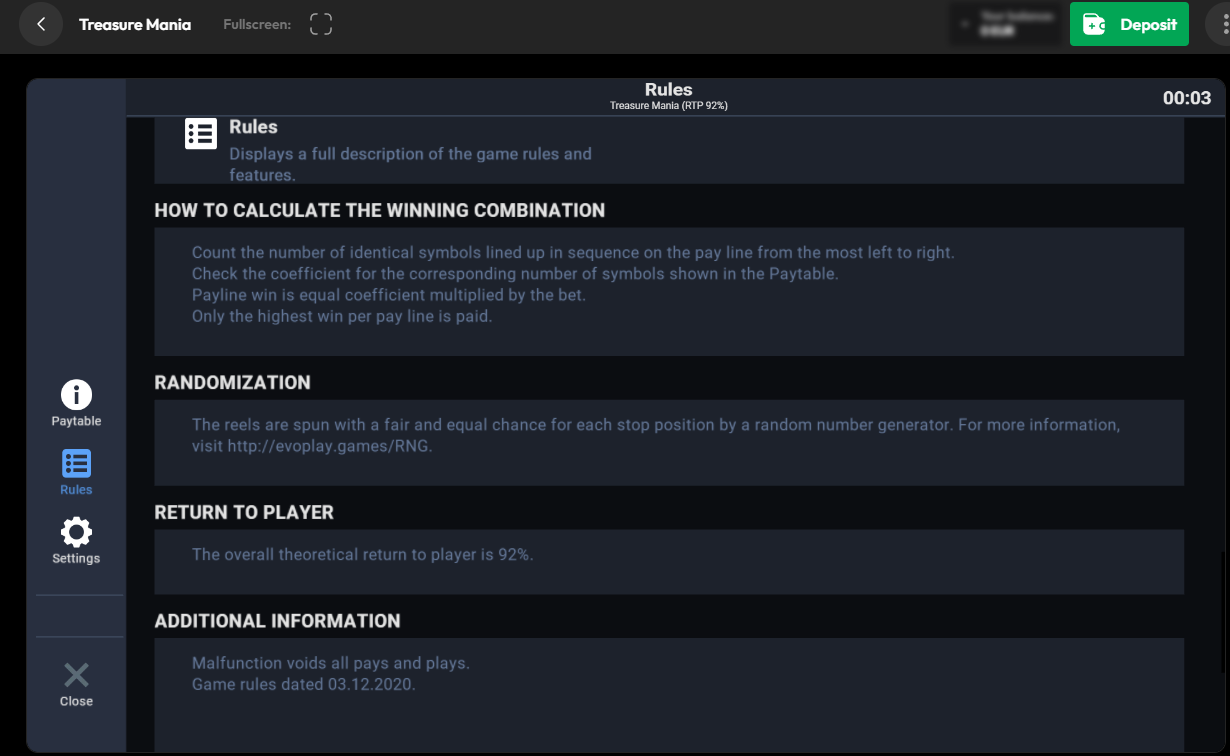This screenshot has width=1230, height=756.
Task: Click the Settings label in sidebar
Action: pyautogui.click(x=76, y=558)
